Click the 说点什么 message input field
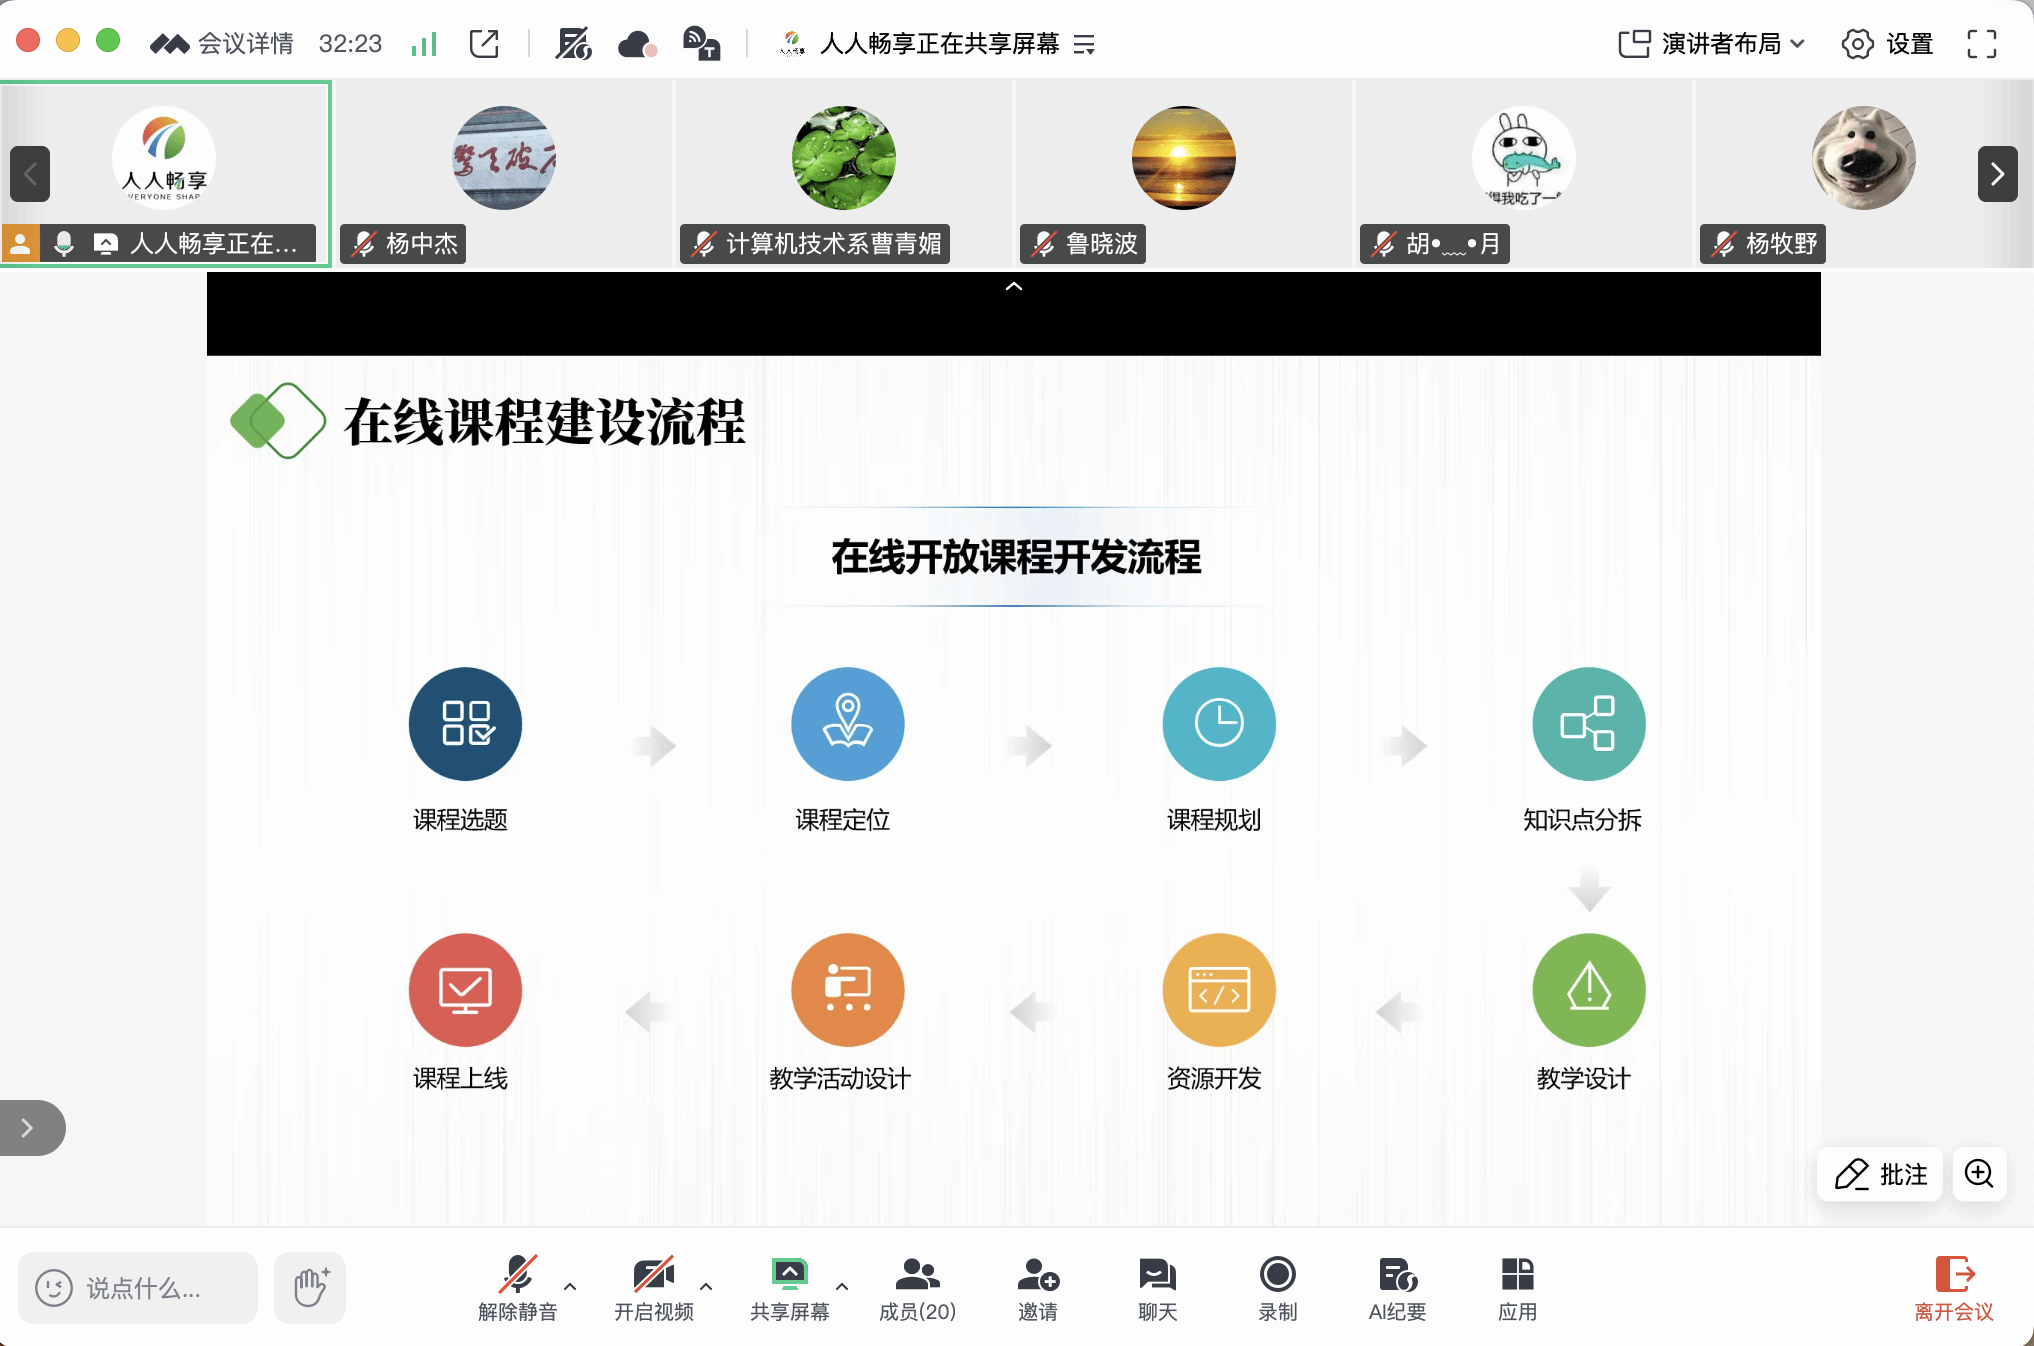2034x1346 pixels. [140, 1288]
